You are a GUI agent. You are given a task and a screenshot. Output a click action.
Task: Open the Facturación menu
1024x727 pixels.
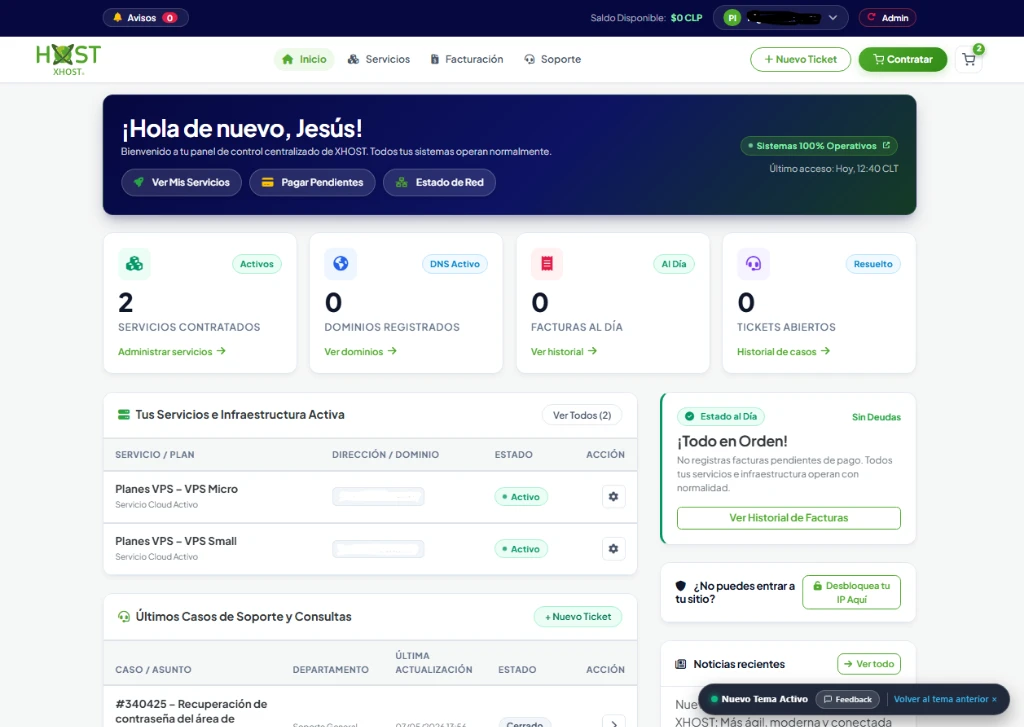coord(467,59)
